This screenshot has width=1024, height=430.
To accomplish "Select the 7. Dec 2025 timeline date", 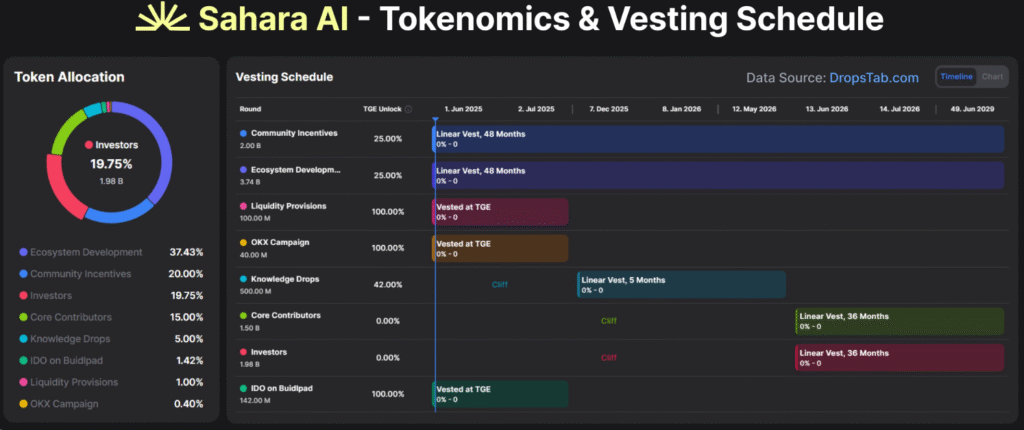I will (608, 109).
